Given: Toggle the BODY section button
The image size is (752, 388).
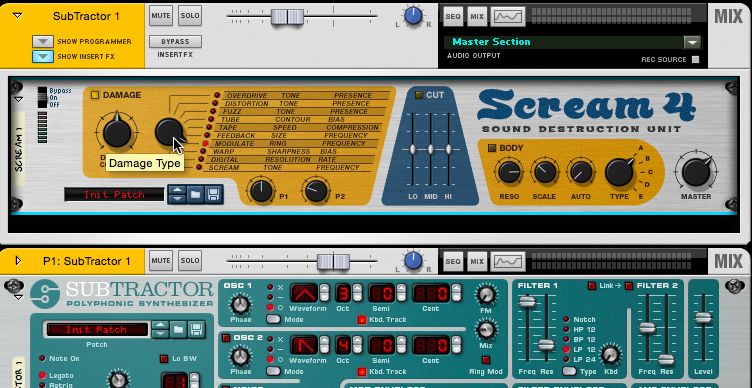Looking at the screenshot, I should pyautogui.click(x=492, y=148).
